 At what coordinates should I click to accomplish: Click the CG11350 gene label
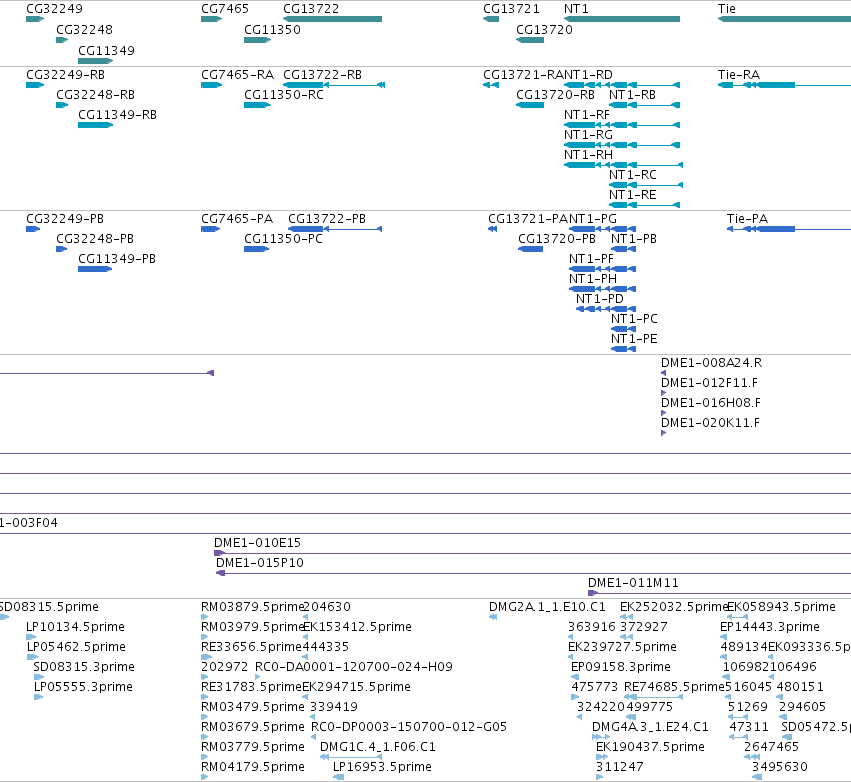coord(272,29)
